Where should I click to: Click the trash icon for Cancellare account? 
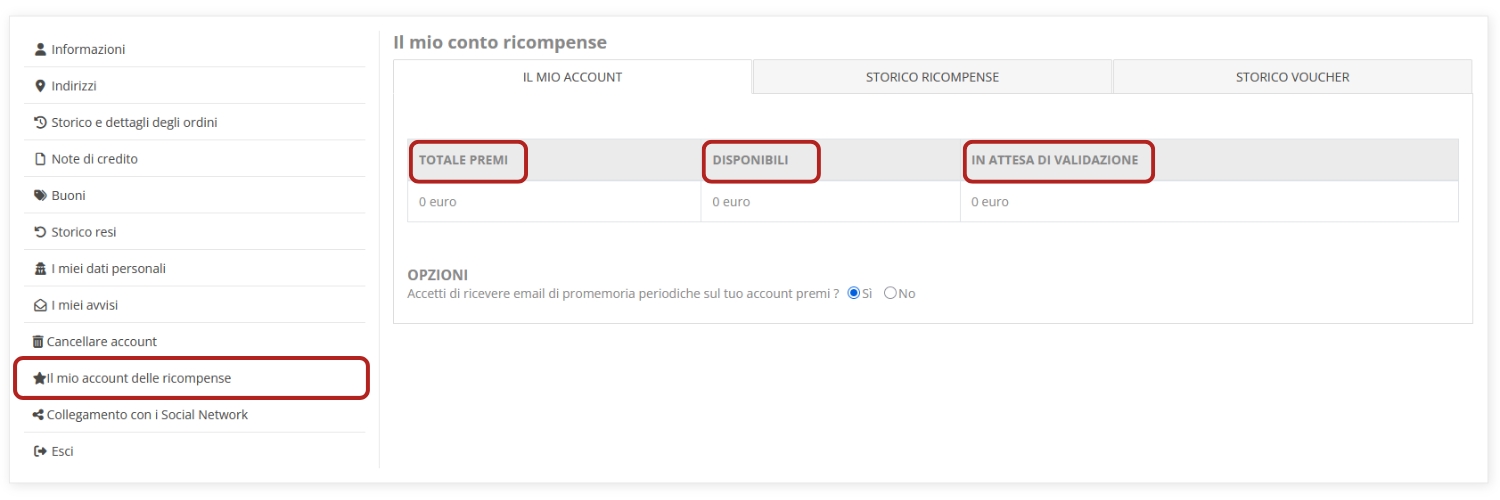(x=39, y=341)
